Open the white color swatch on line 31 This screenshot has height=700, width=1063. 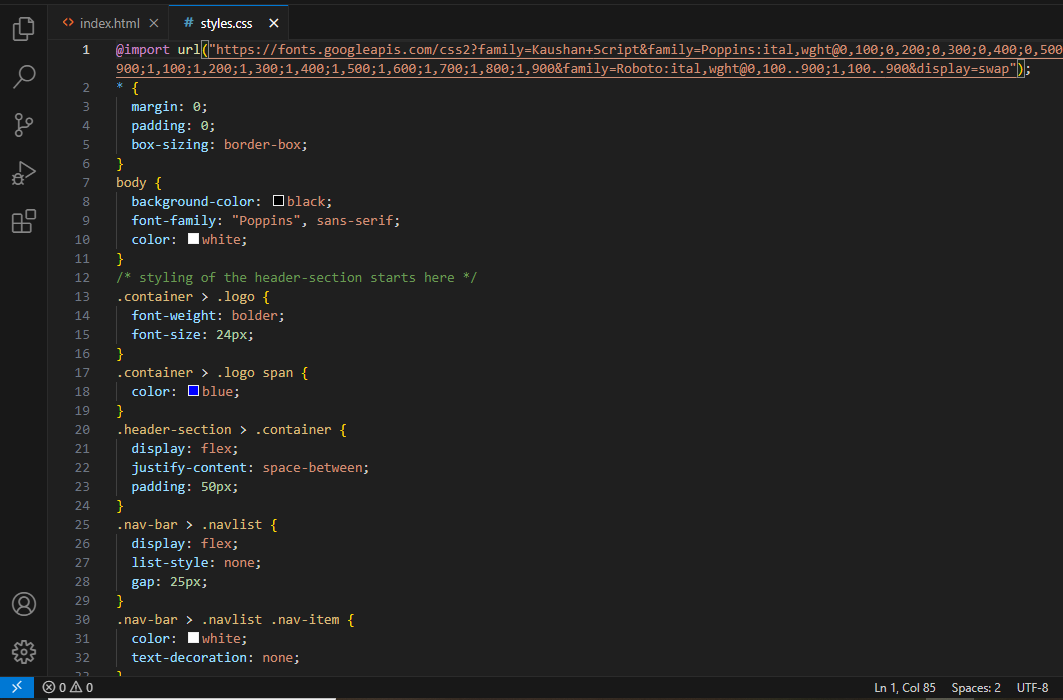[193, 638]
